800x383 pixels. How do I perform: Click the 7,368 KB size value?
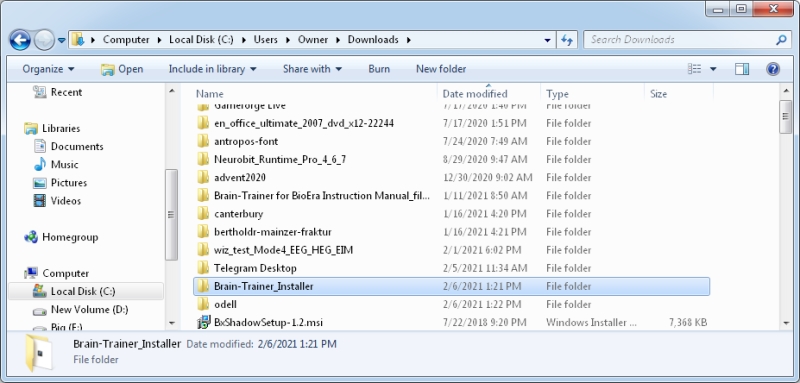[x=688, y=322]
